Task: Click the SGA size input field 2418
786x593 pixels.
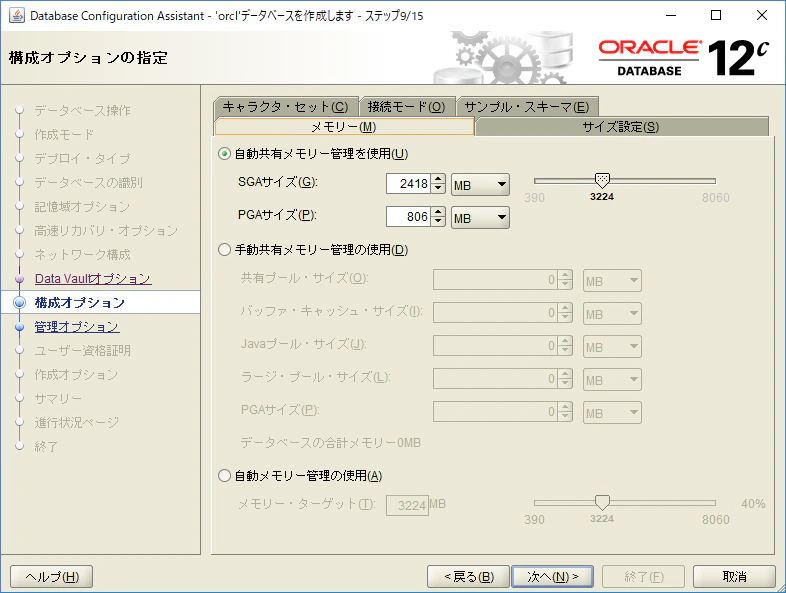Action: (x=409, y=183)
